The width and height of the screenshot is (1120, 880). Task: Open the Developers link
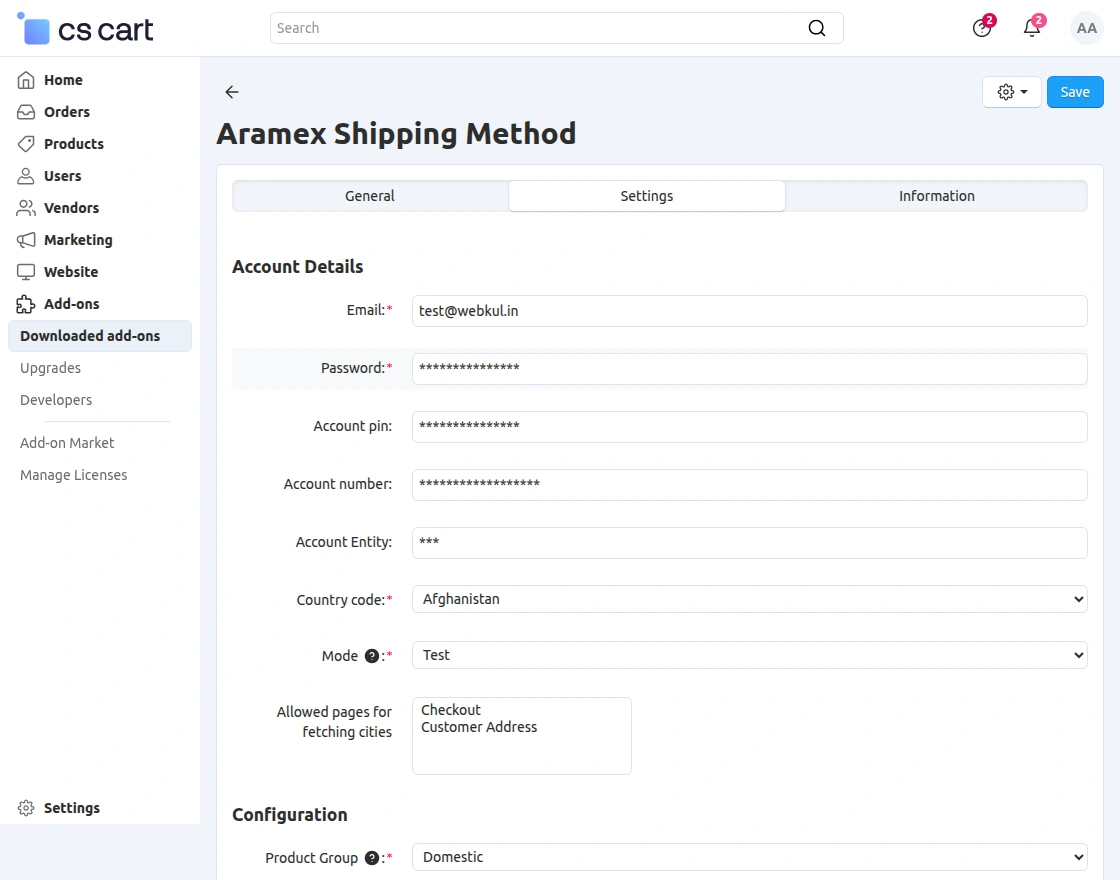click(x=56, y=400)
